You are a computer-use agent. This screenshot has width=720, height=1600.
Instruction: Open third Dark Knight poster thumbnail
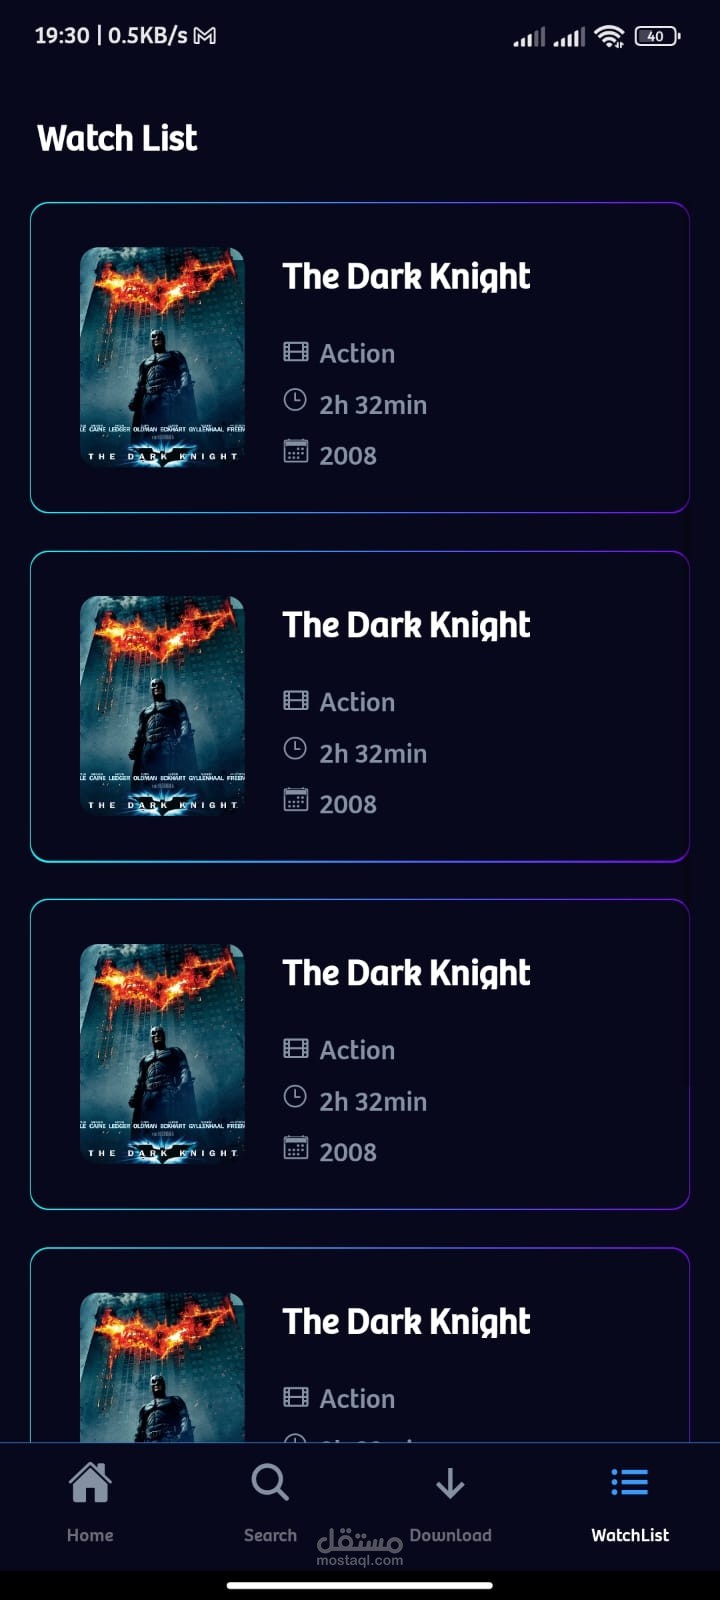162,1053
